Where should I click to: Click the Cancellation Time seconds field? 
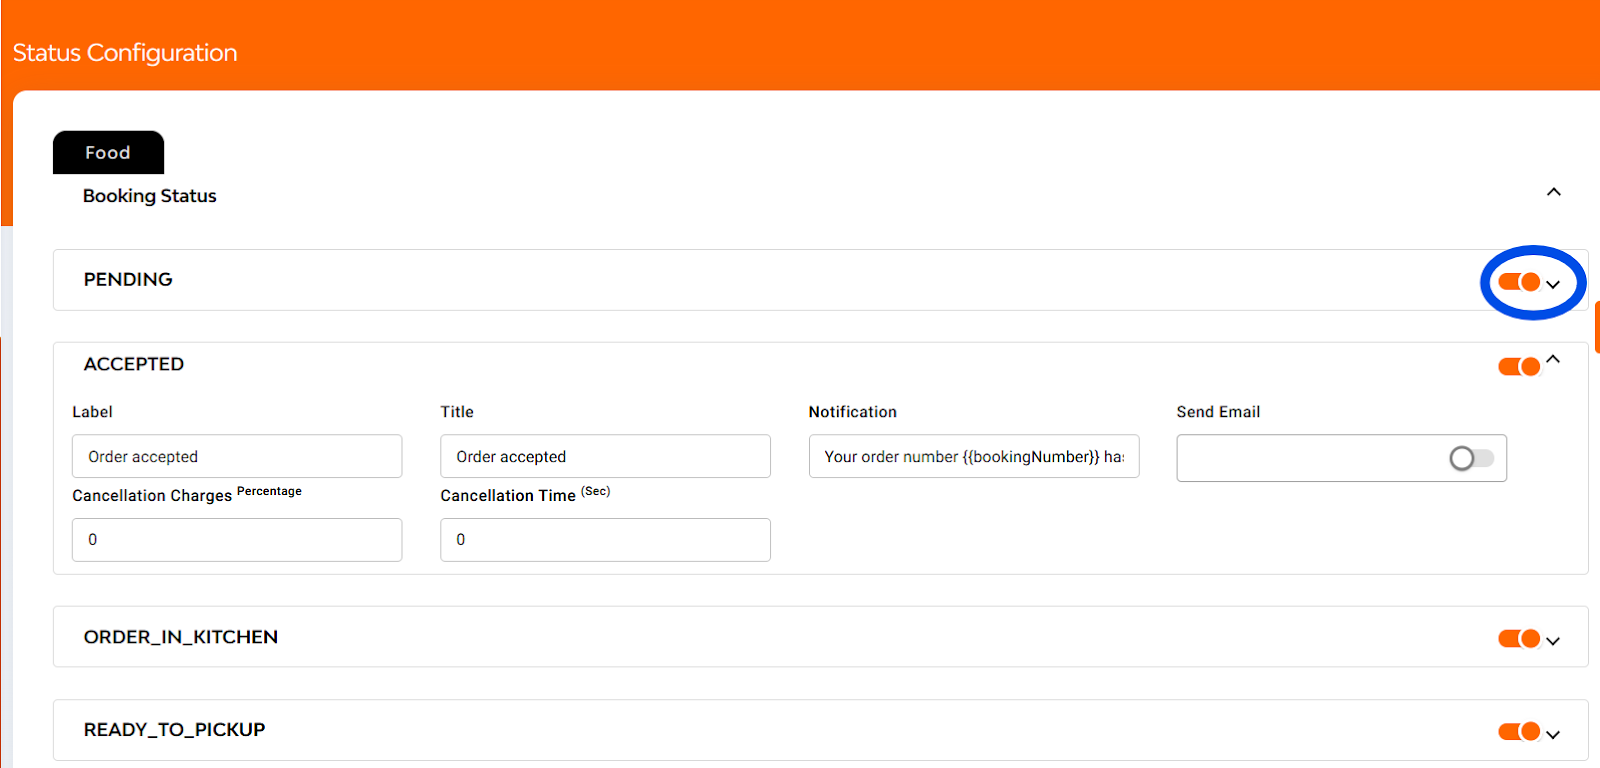[x=605, y=540]
